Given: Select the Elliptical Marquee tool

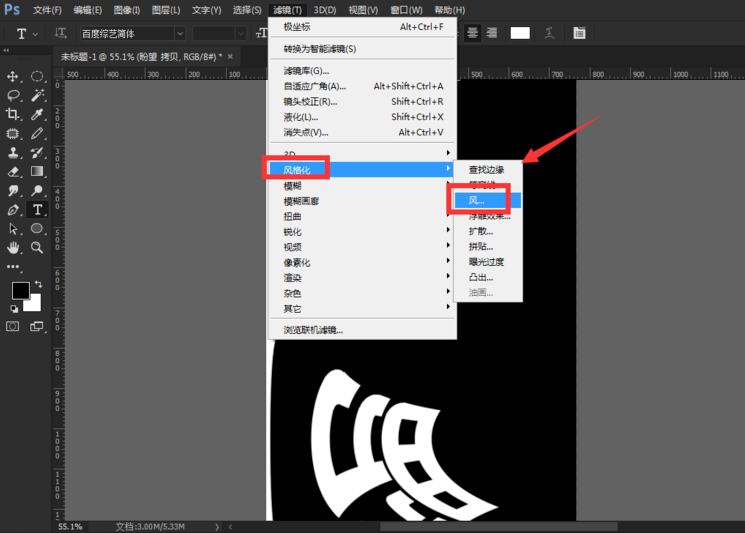Looking at the screenshot, I should tap(37, 76).
